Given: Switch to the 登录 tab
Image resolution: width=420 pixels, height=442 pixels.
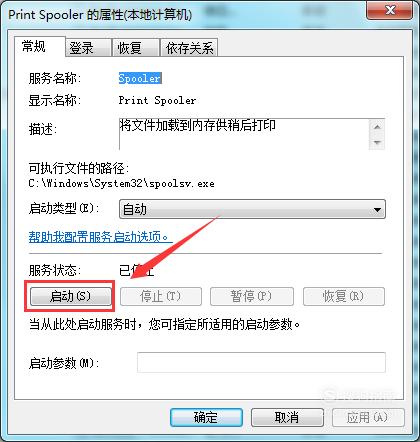Looking at the screenshot, I should tap(88, 48).
